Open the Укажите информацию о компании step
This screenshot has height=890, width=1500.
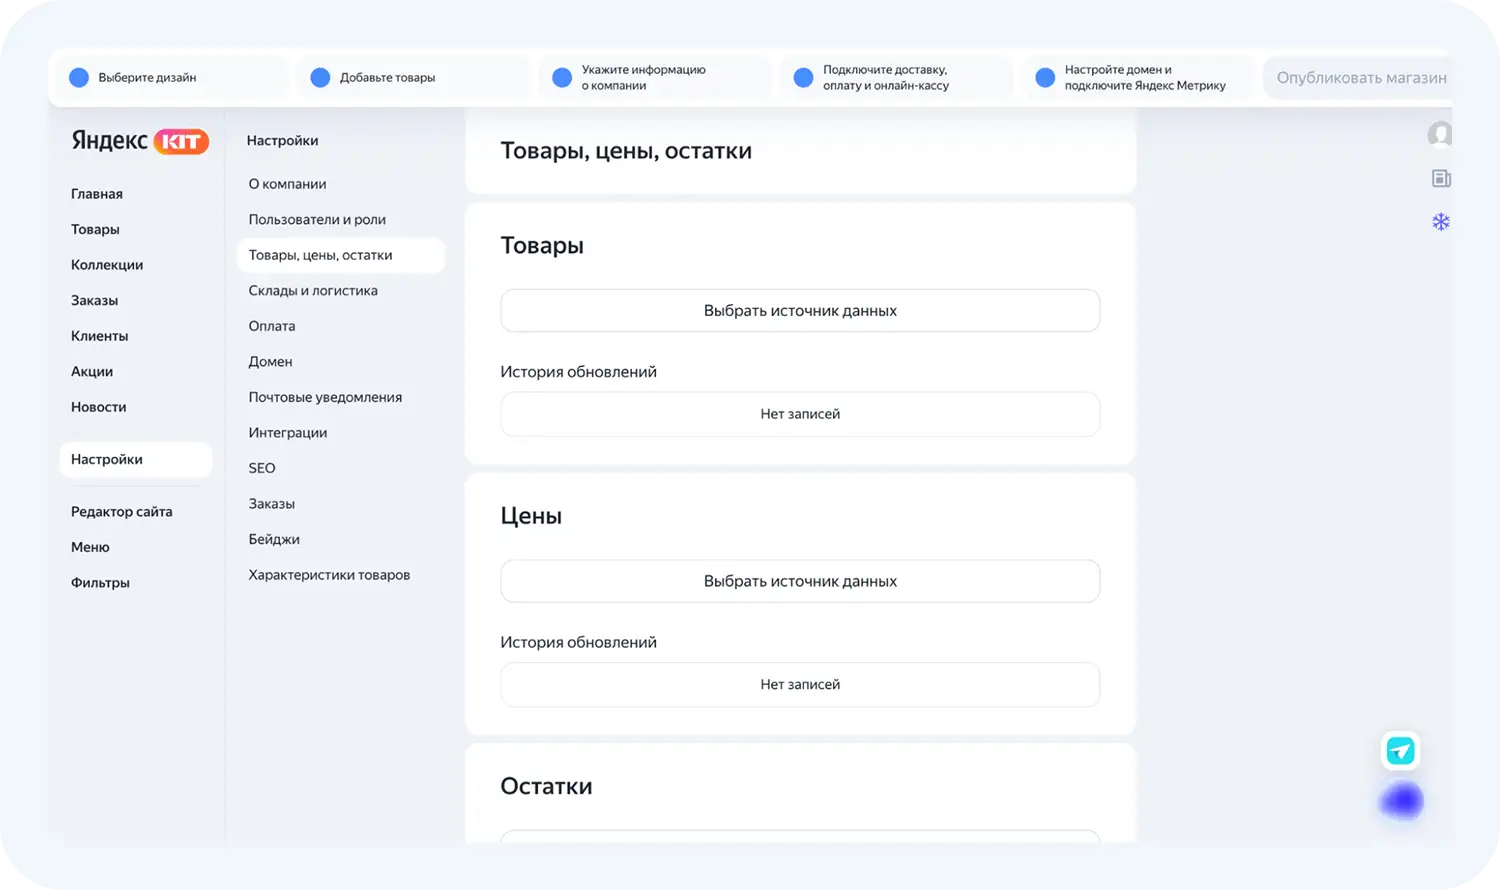pyautogui.click(x=654, y=78)
